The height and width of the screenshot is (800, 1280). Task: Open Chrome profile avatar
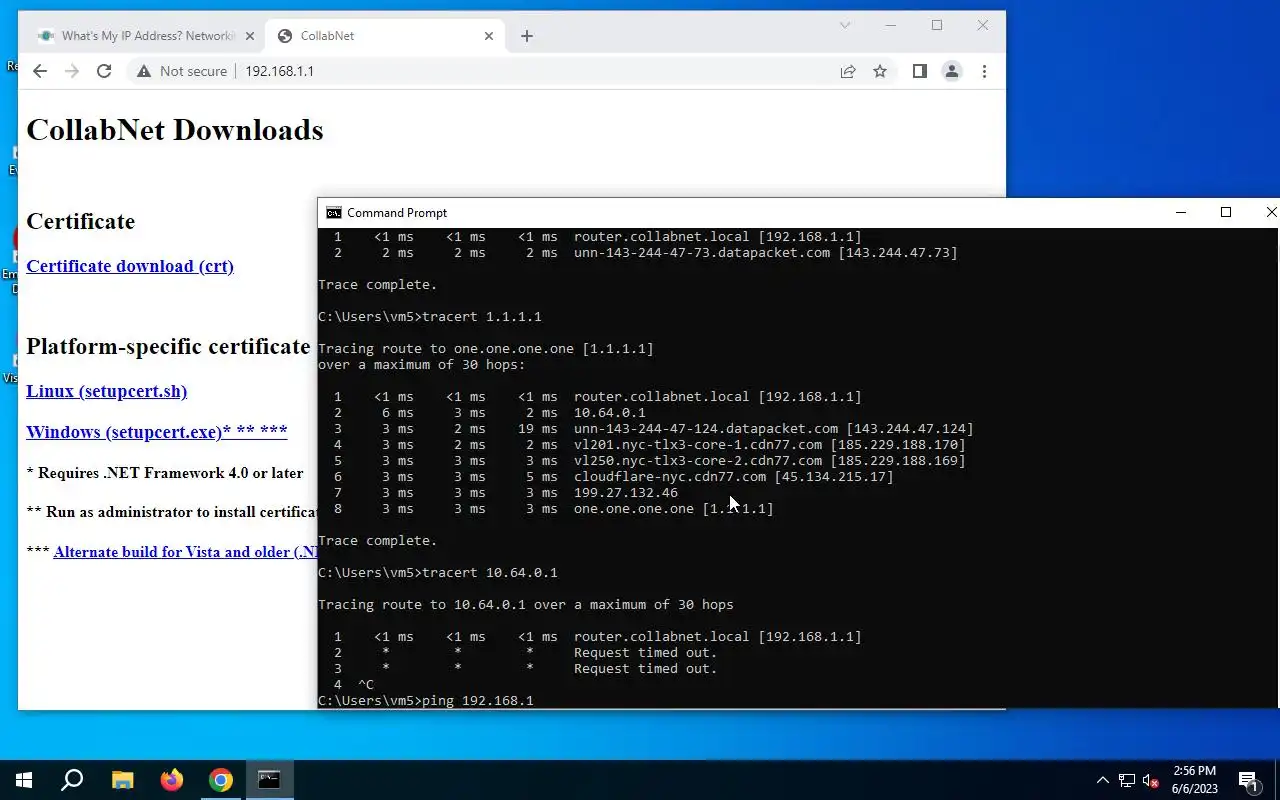[952, 71]
